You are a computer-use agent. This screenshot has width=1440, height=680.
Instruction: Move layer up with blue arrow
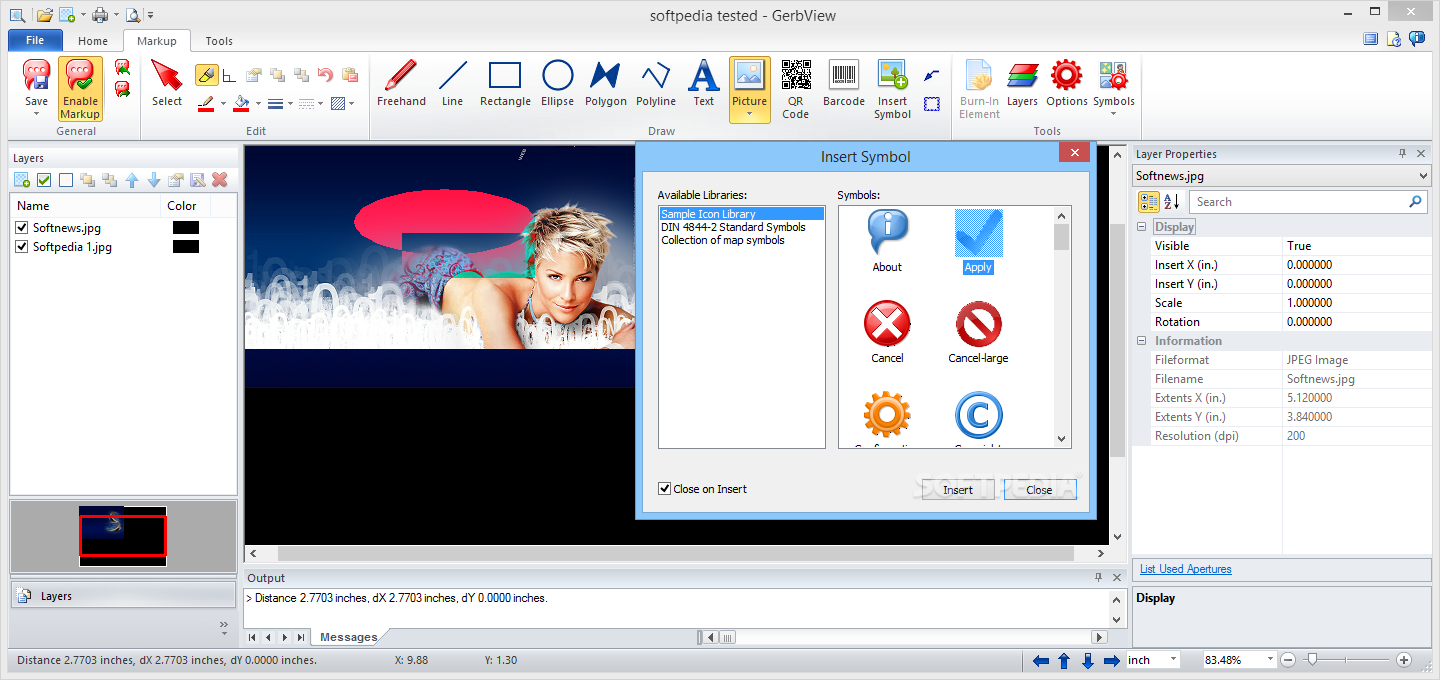[x=132, y=180]
